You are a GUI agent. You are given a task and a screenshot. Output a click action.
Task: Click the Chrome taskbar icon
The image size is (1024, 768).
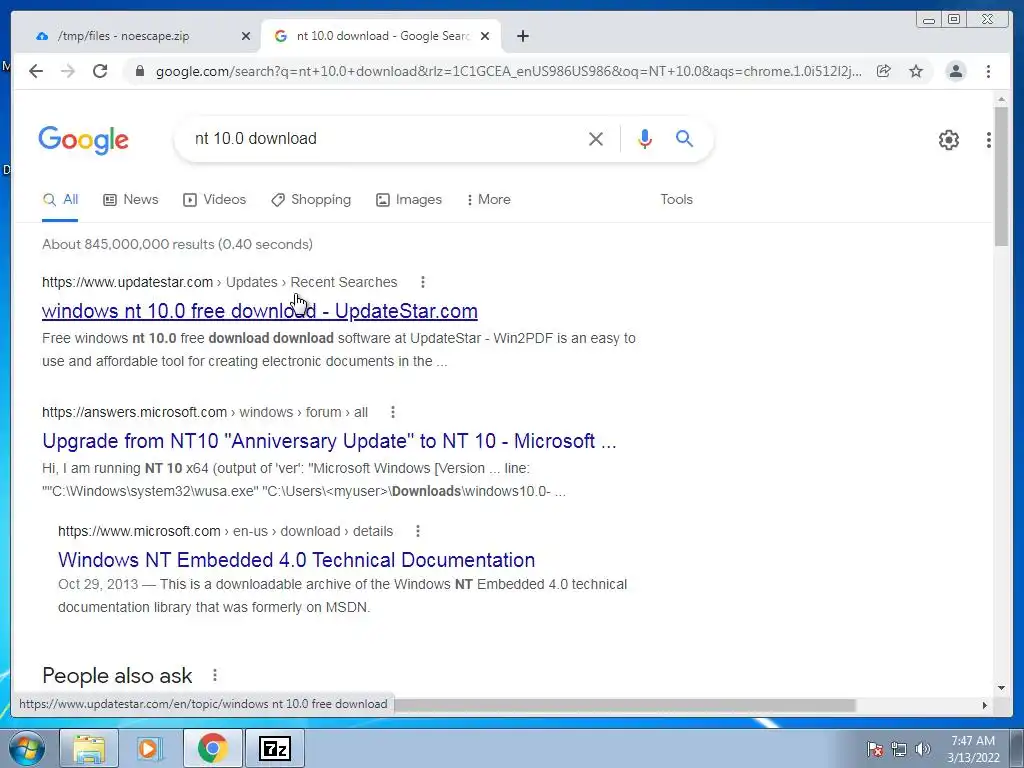click(212, 748)
